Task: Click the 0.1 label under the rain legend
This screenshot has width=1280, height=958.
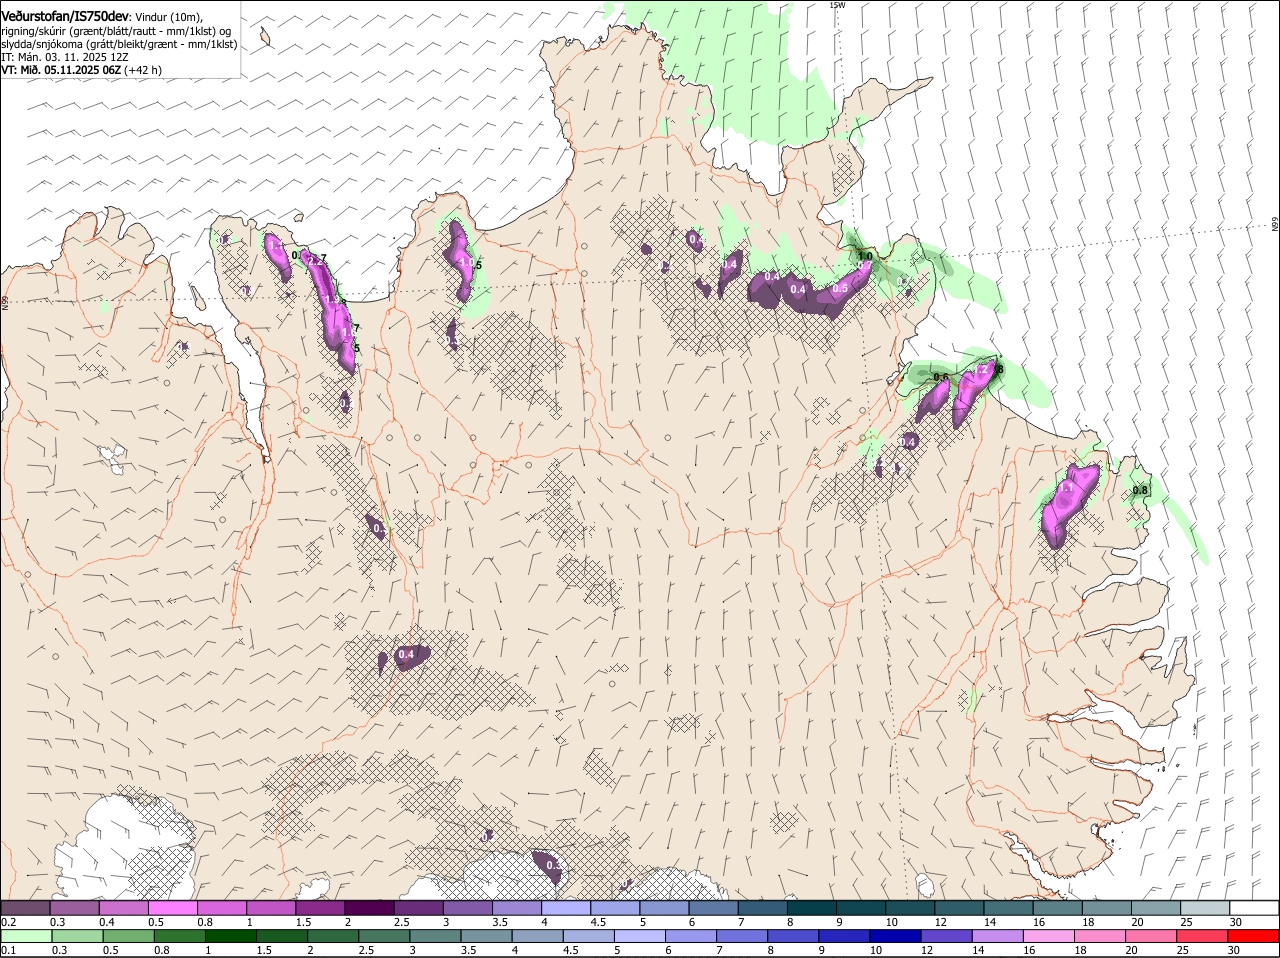Action: click(x=8, y=951)
